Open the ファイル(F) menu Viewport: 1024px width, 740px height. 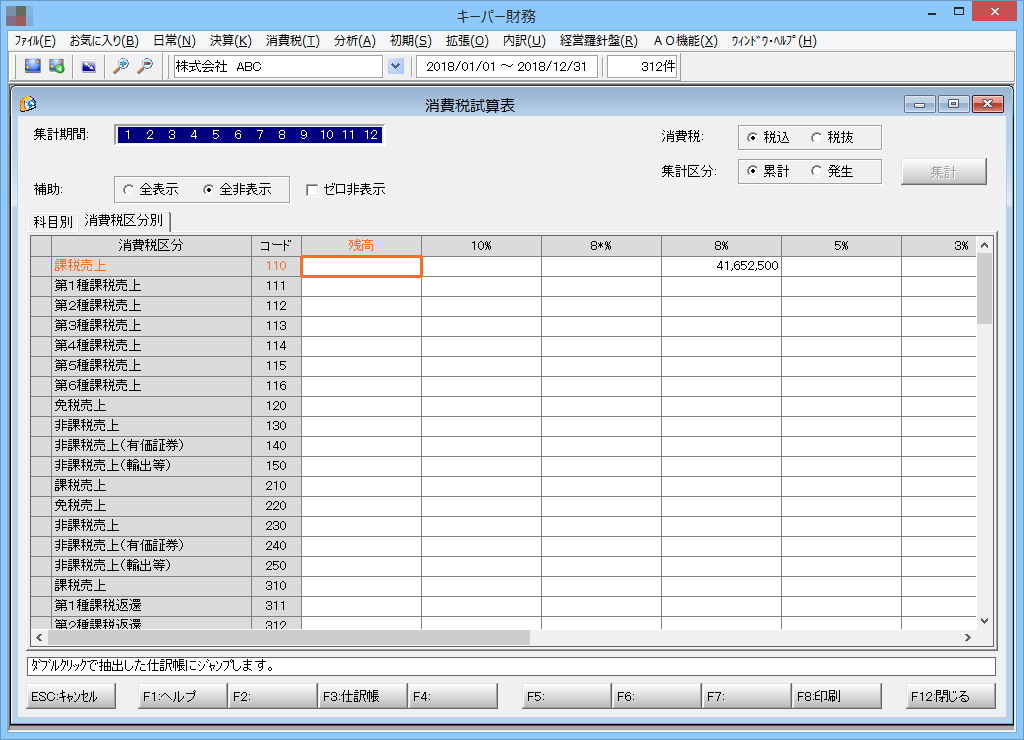pos(35,40)
